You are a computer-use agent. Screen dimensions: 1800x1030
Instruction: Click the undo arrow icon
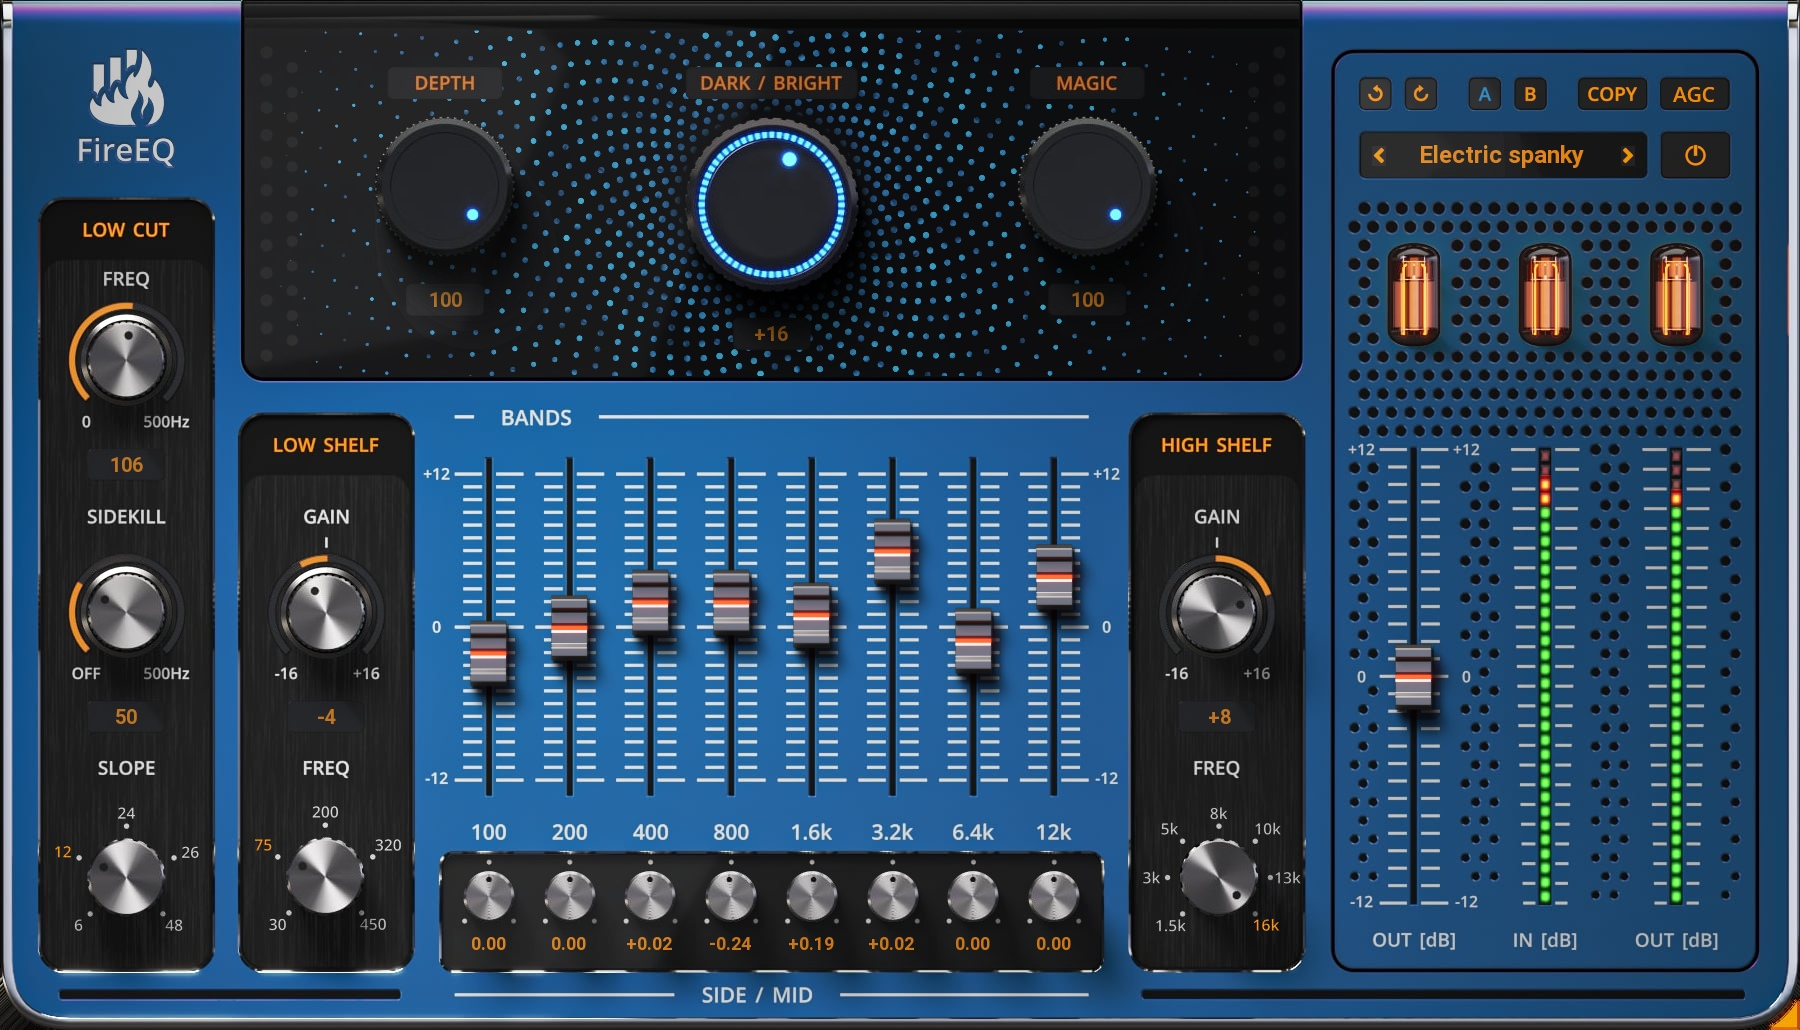[x=1374, y=94]
